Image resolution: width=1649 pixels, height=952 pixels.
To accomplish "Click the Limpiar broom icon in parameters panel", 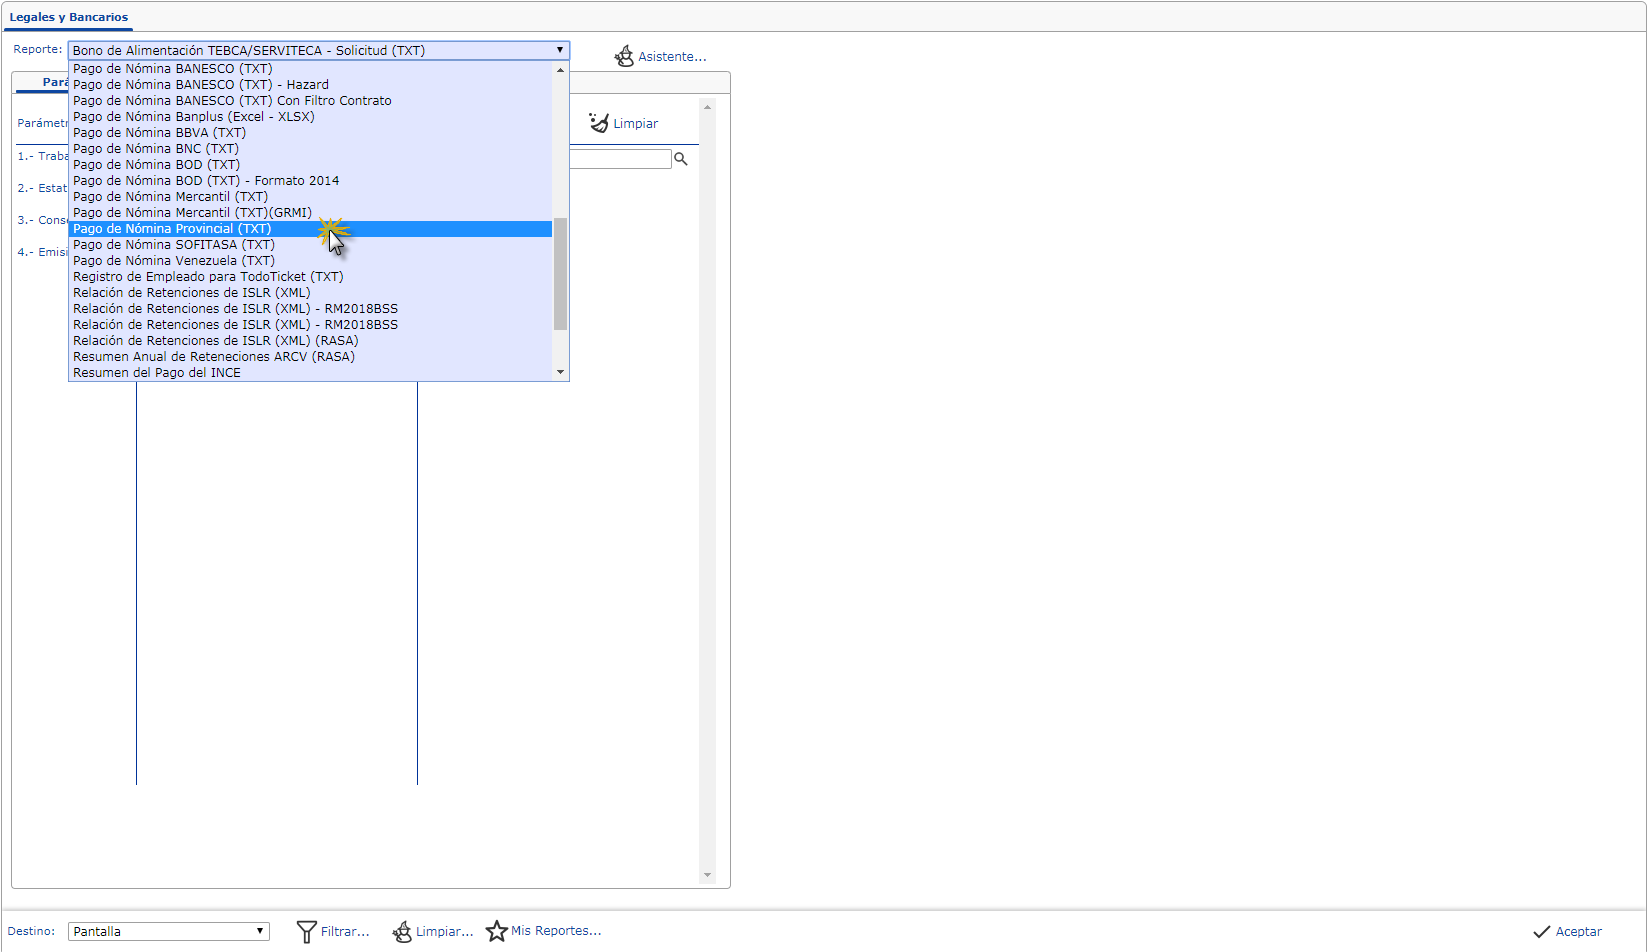I will click(x=598, y=123).
